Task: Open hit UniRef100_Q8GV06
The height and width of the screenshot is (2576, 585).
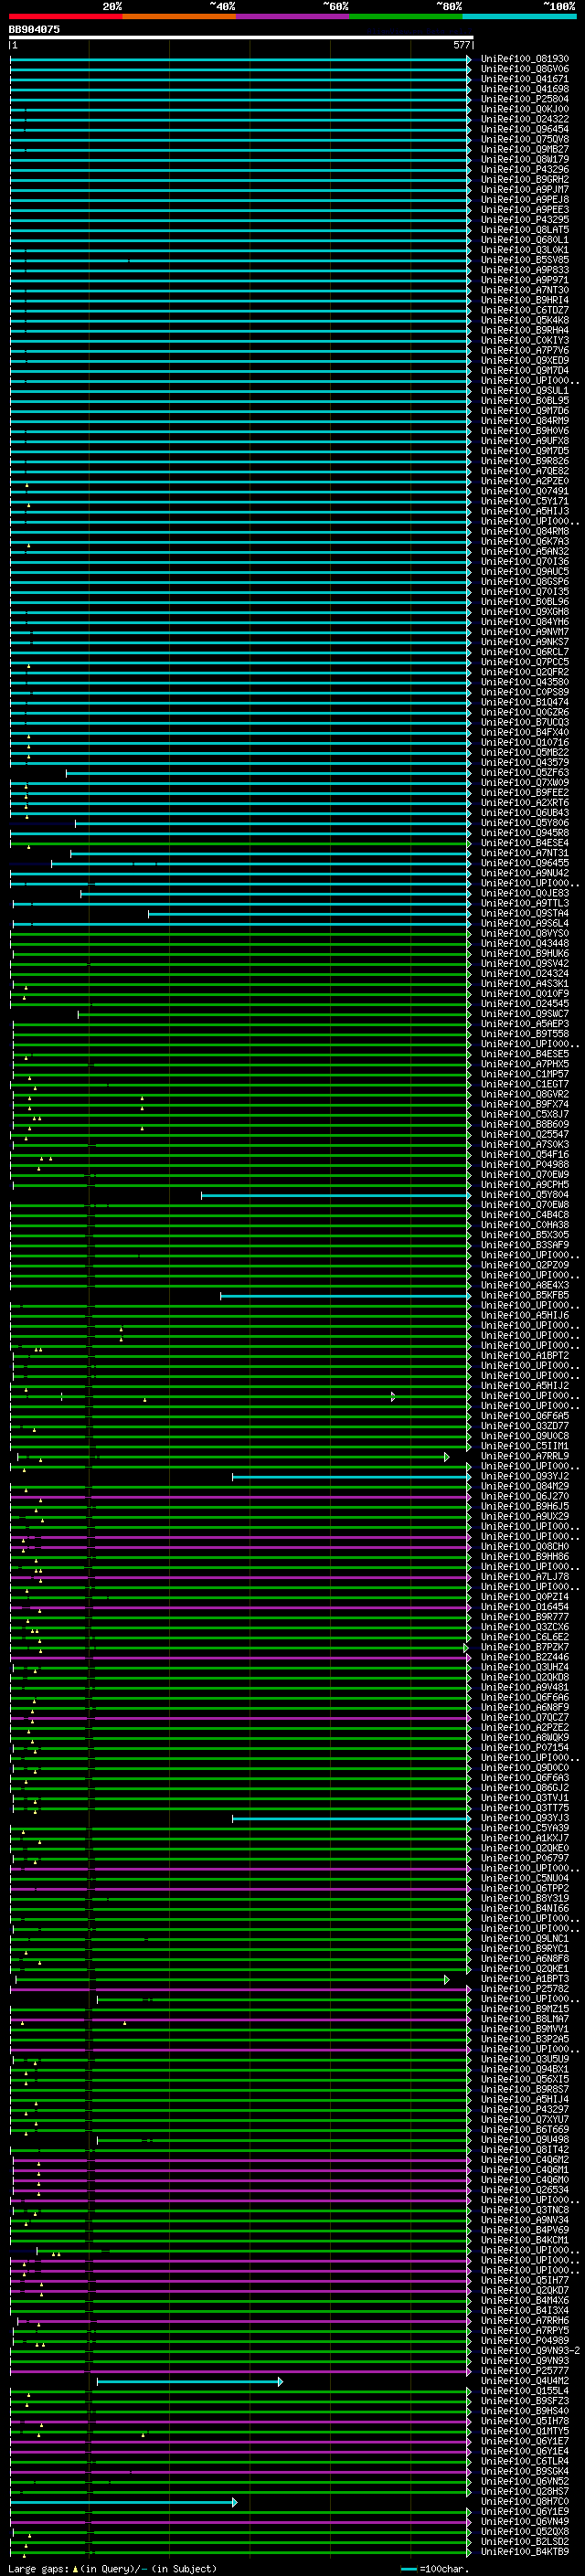Action: tap(525, 69)
